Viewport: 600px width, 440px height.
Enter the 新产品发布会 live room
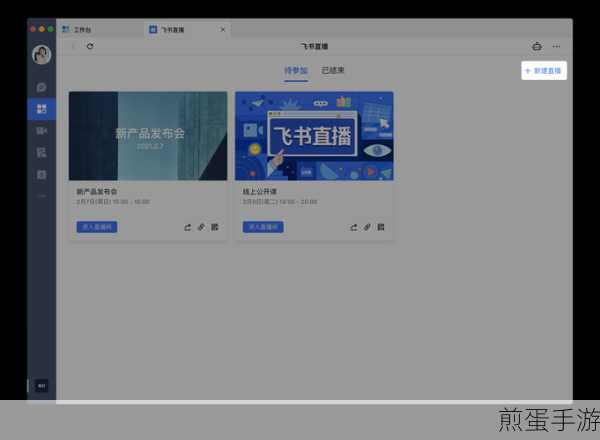tap(97, 227)
